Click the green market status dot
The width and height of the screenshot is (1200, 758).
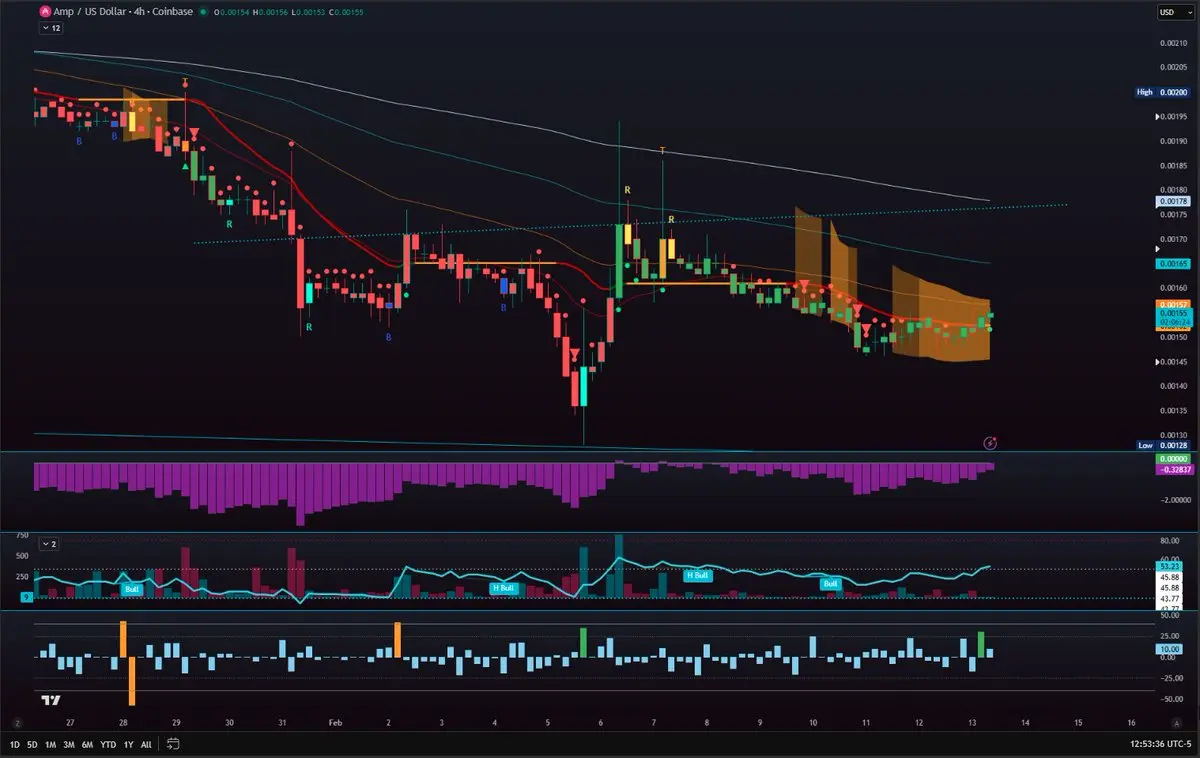(x=203, y=12)
